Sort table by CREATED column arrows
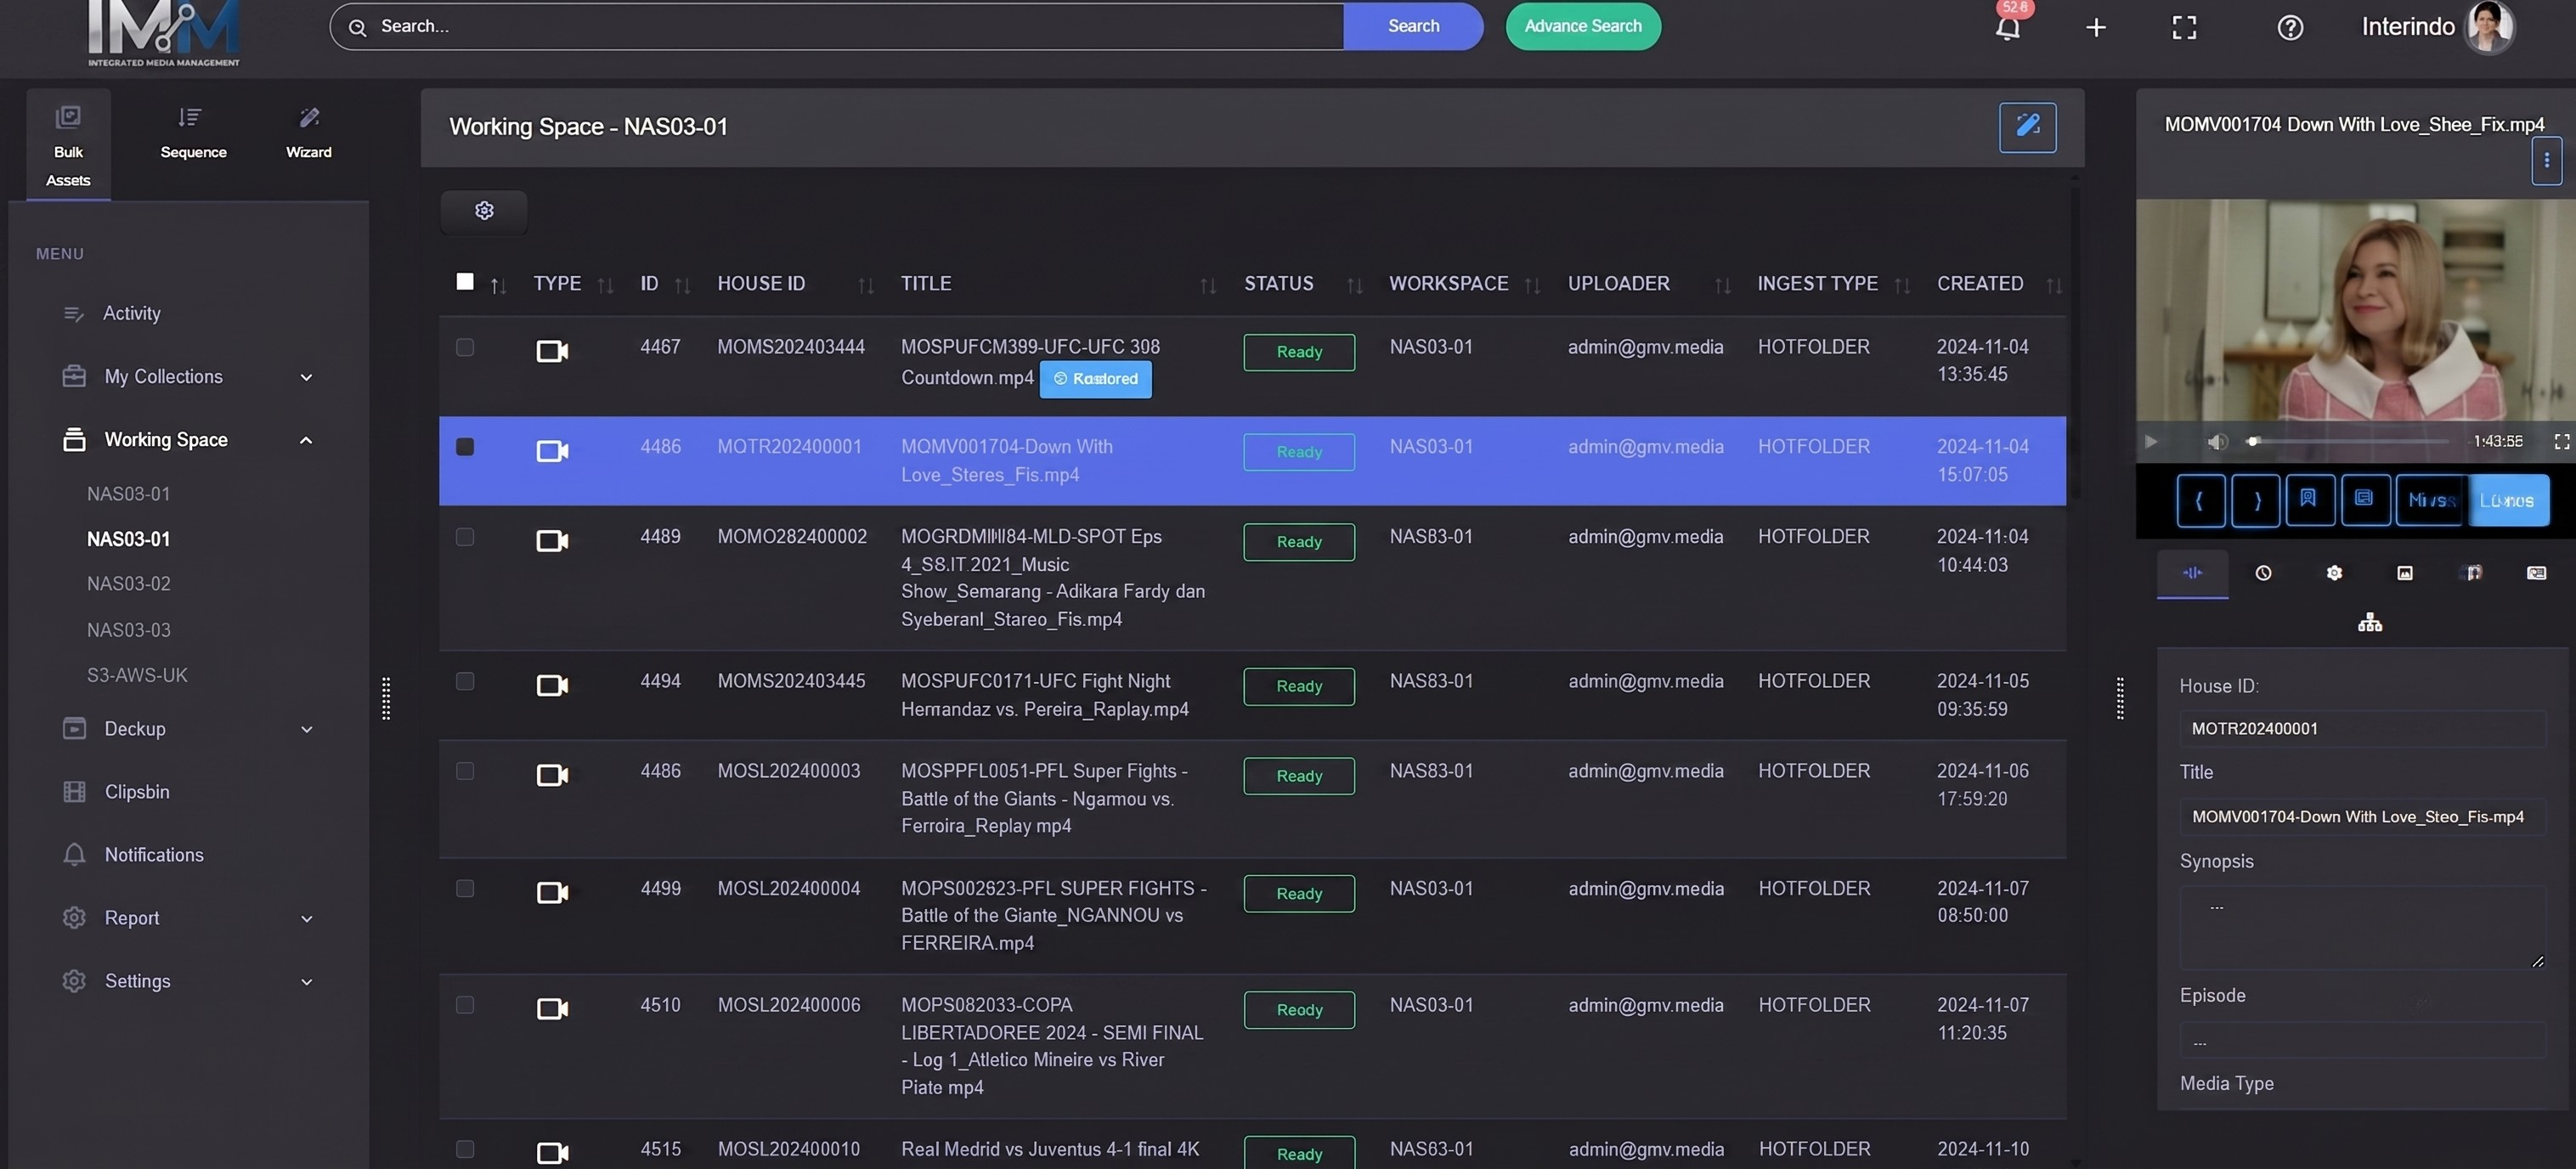The width and height of the screenshot is (2576, 1169). tap(2053, 286)
